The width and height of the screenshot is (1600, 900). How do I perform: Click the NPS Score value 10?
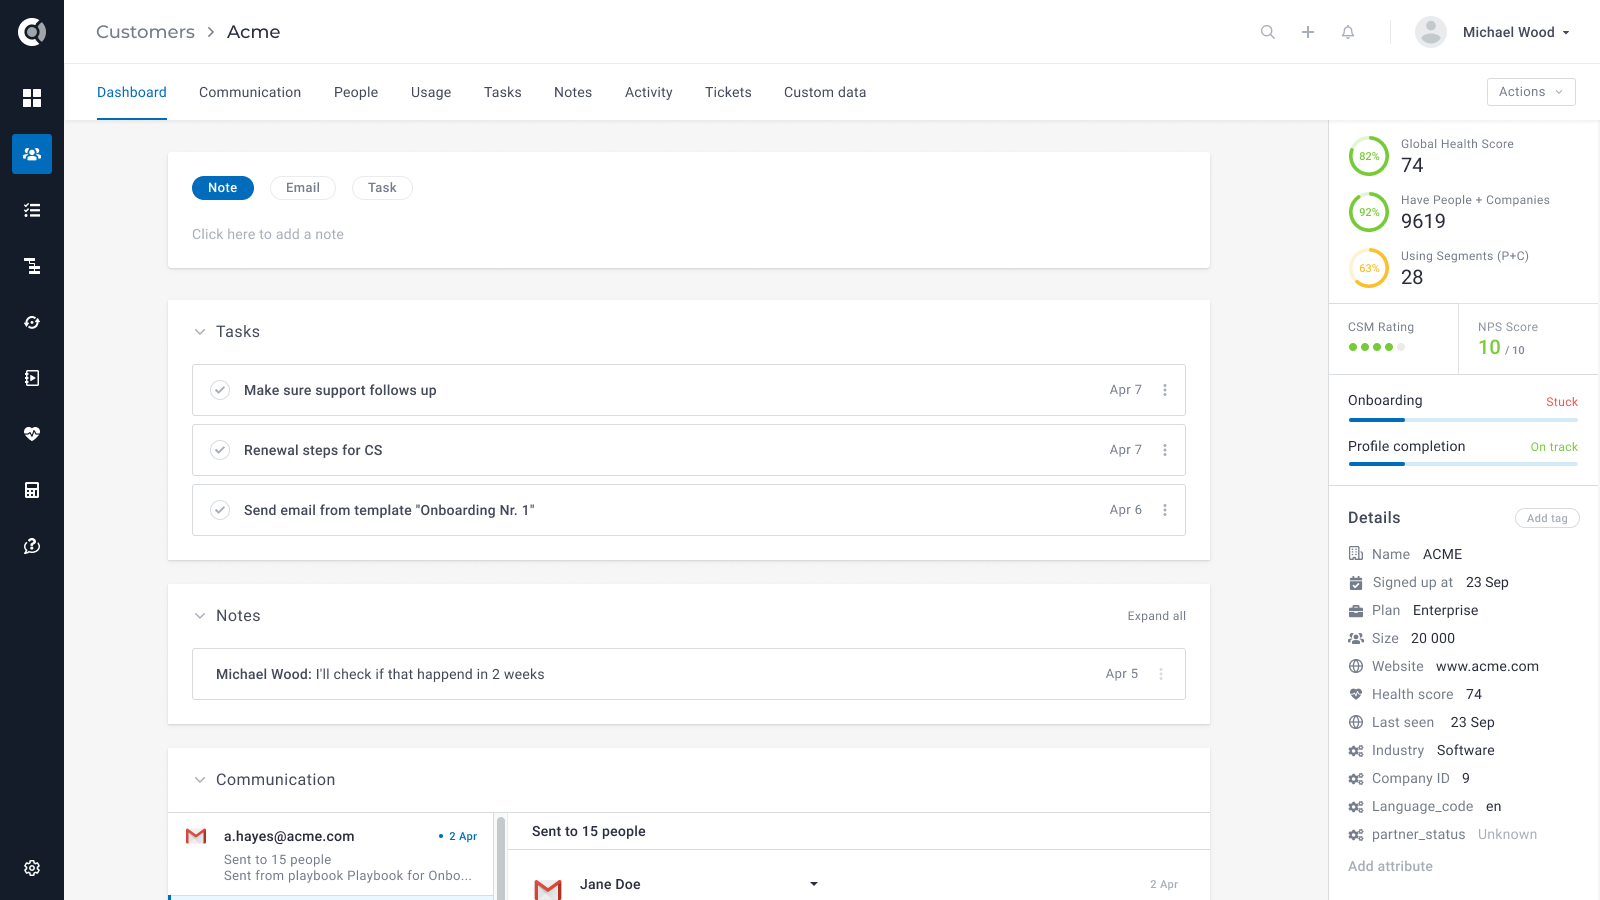(x=1489, y=347)
